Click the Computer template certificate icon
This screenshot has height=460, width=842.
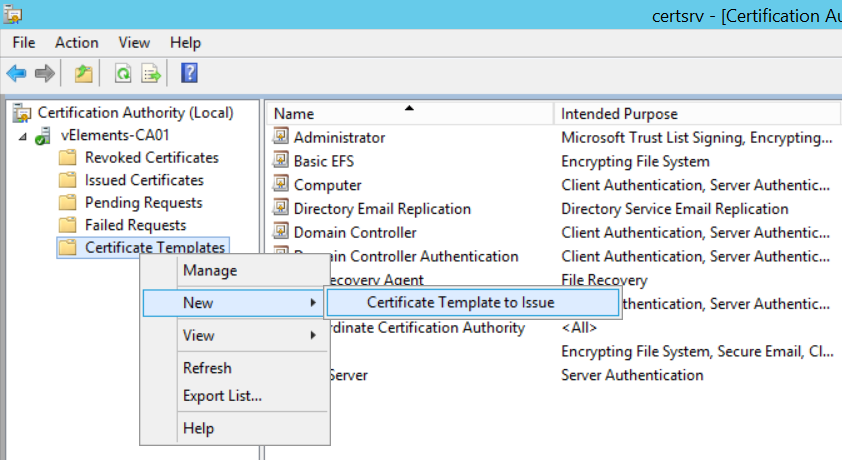280,184
